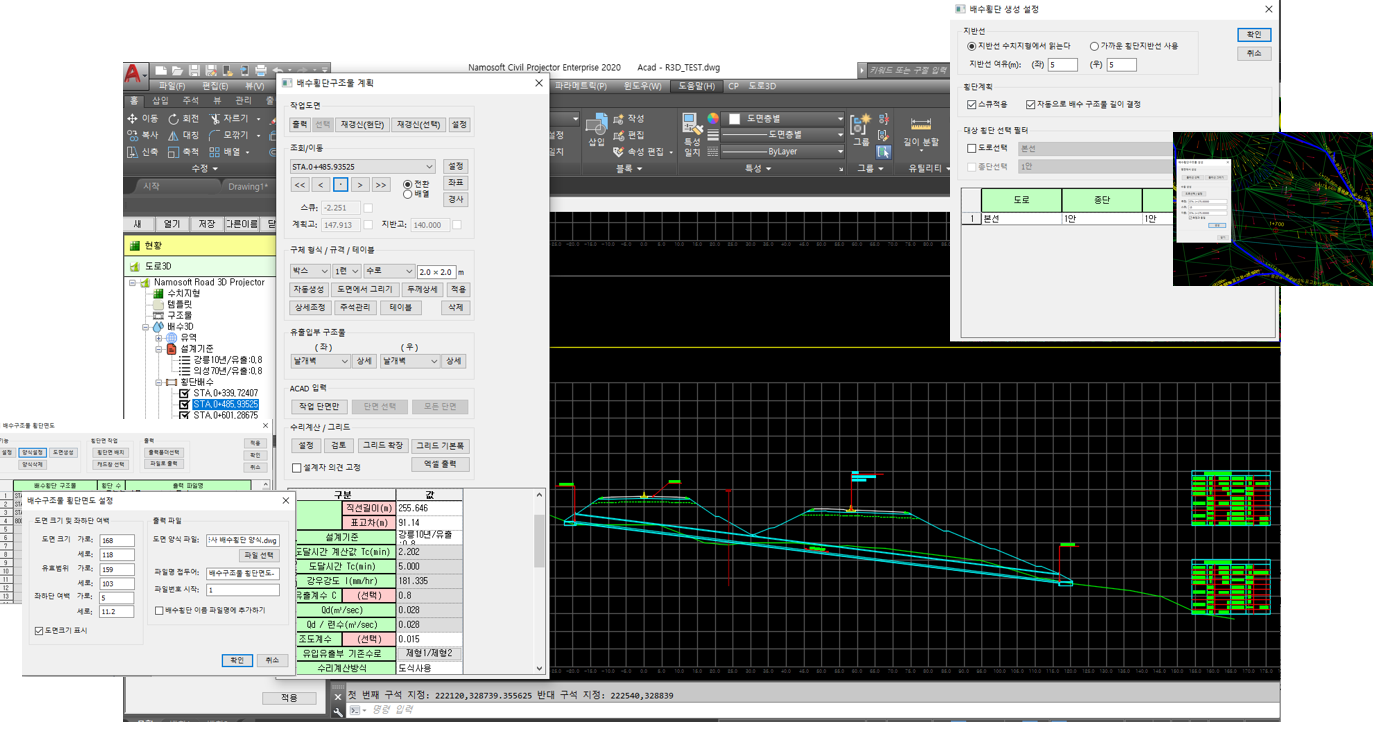
Task: Open the AutoCAD application menu button
Action: coord(135,75)
